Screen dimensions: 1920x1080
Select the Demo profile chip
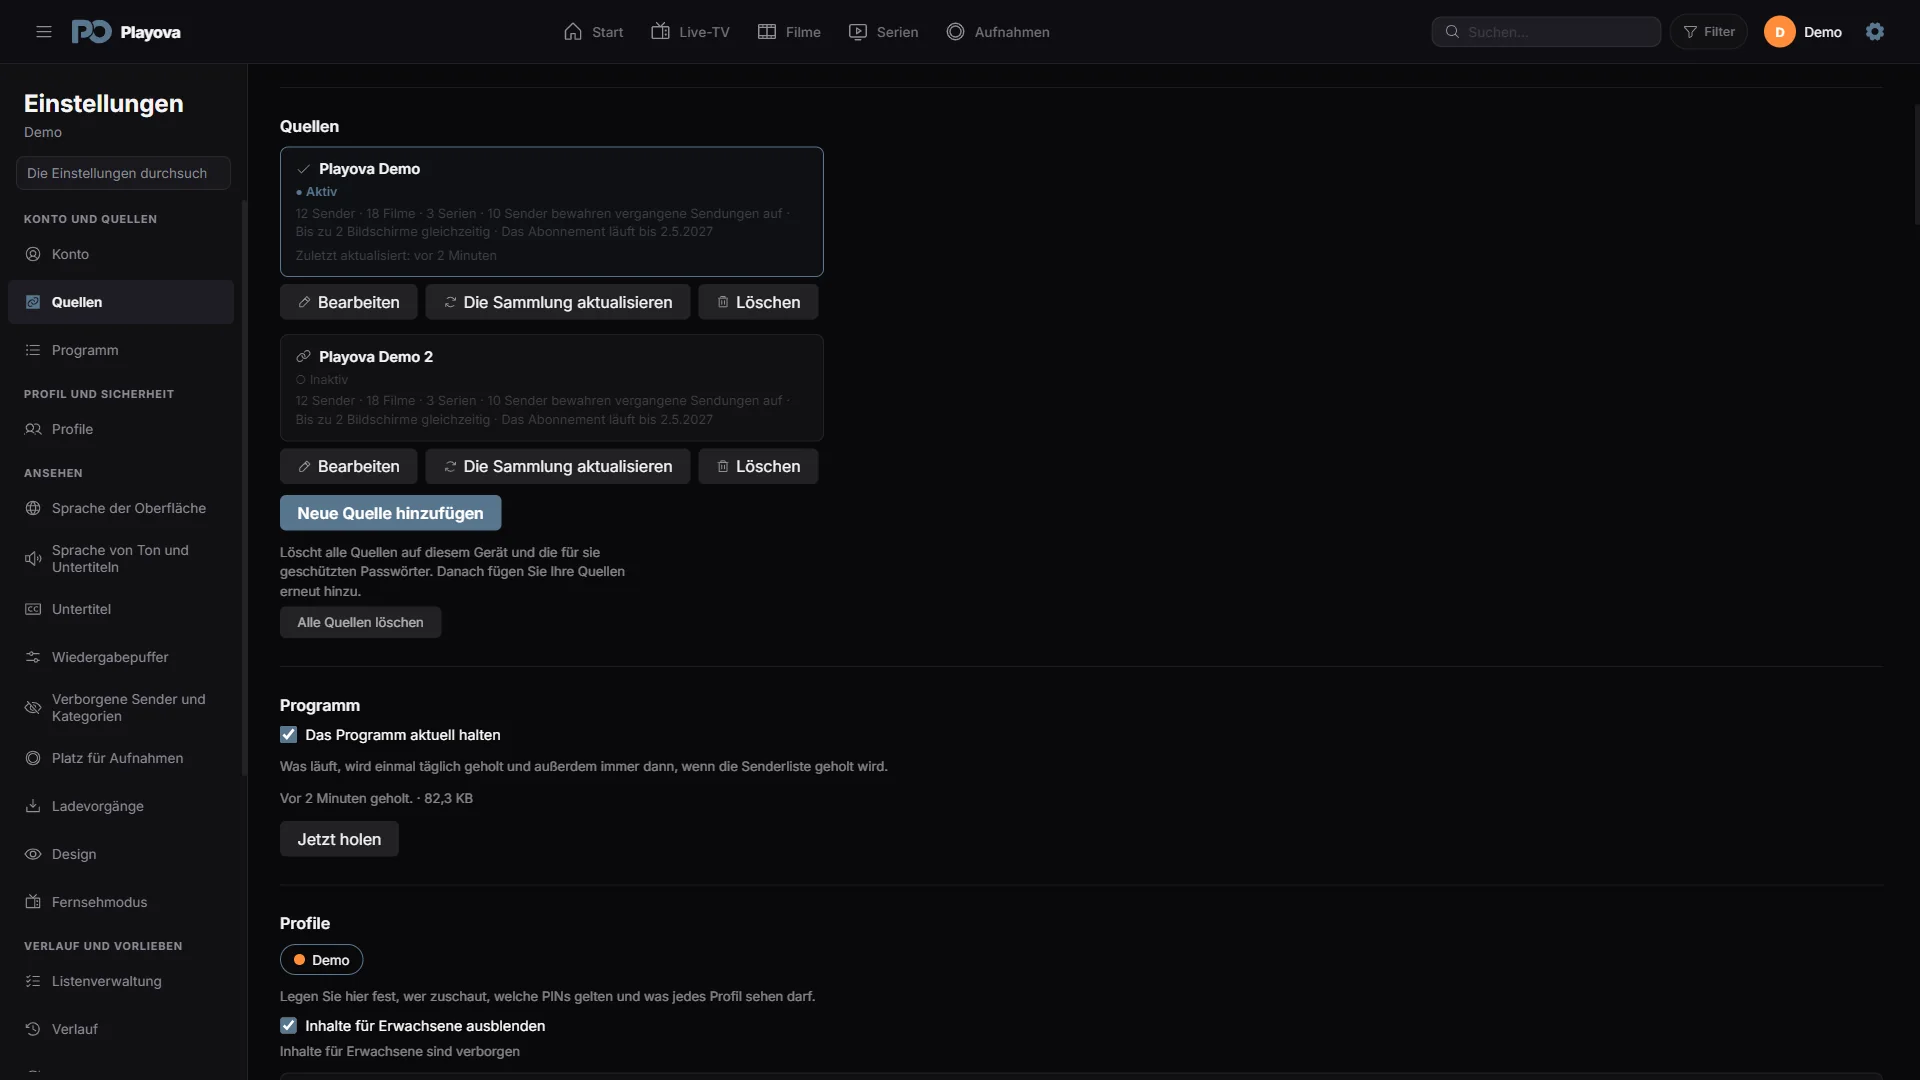[x=322, y=960]
